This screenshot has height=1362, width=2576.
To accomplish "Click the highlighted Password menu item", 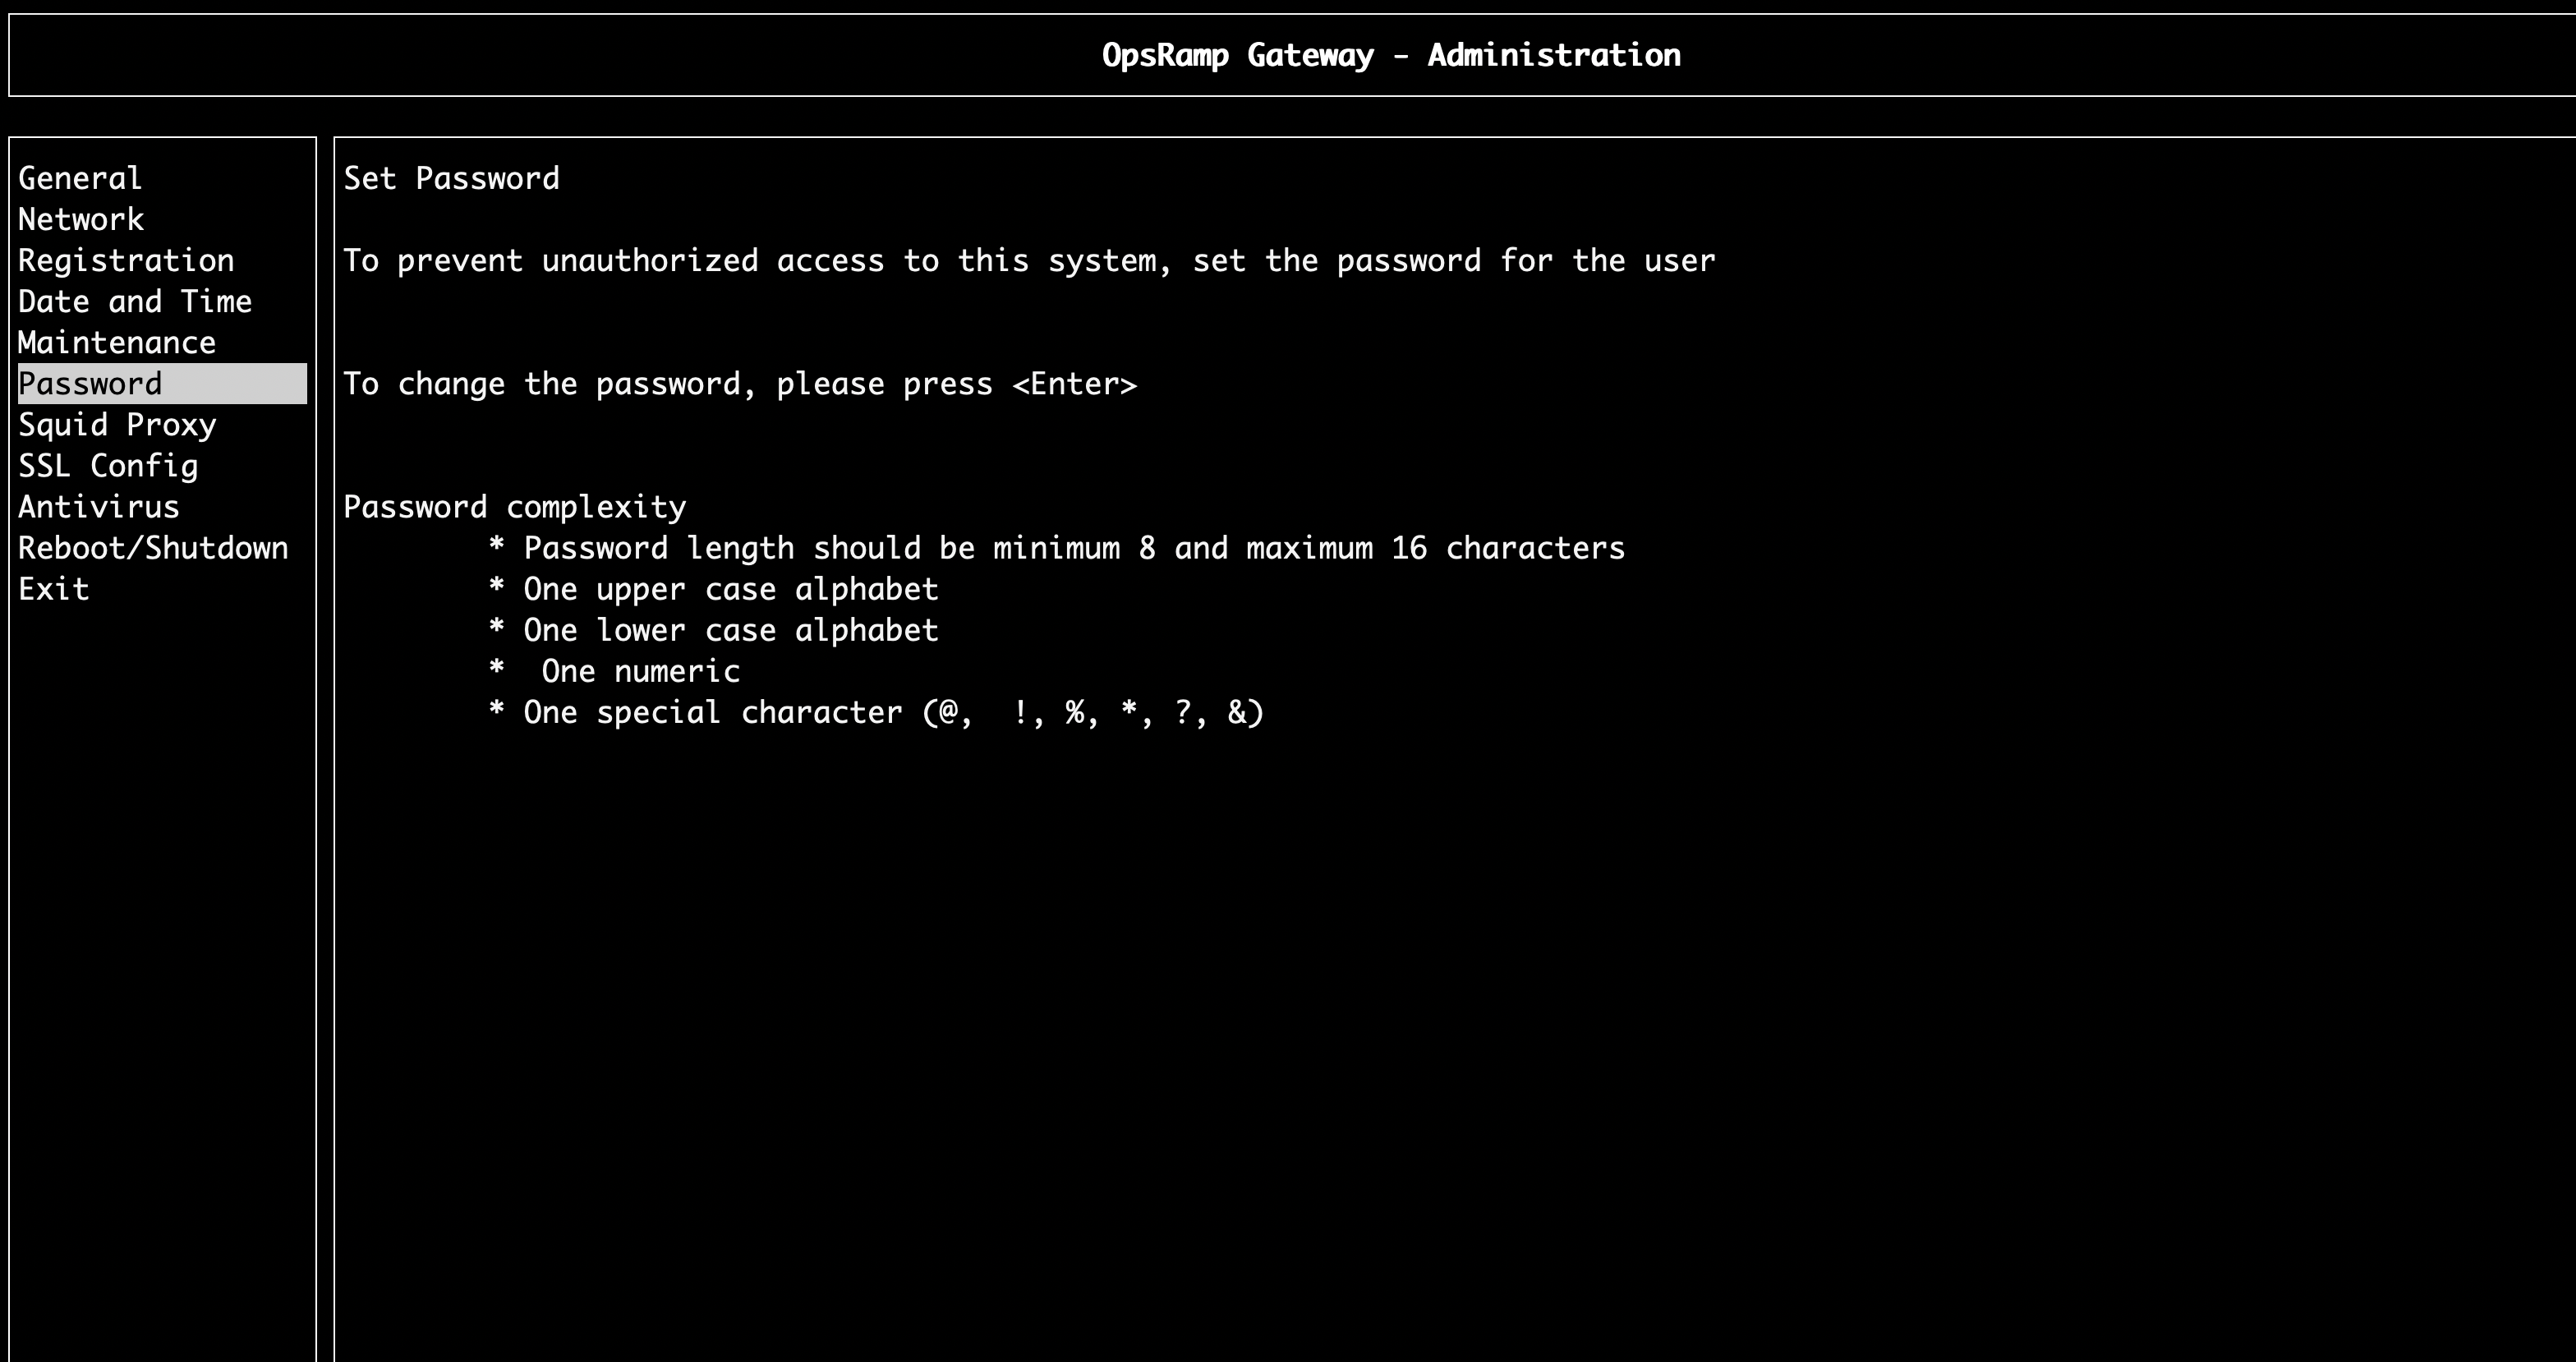I will pyautogui.click(x=91, y=384).
